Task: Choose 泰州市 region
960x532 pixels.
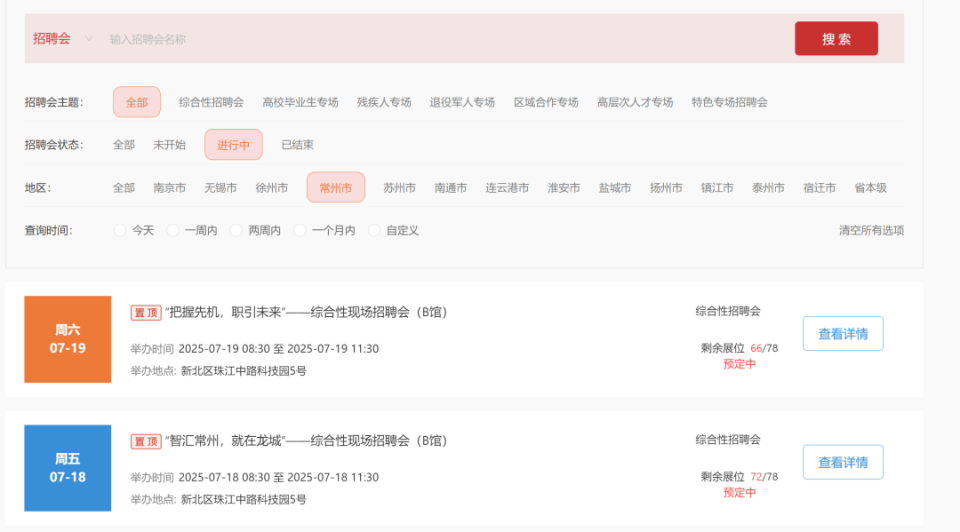Action: (768, 188)
